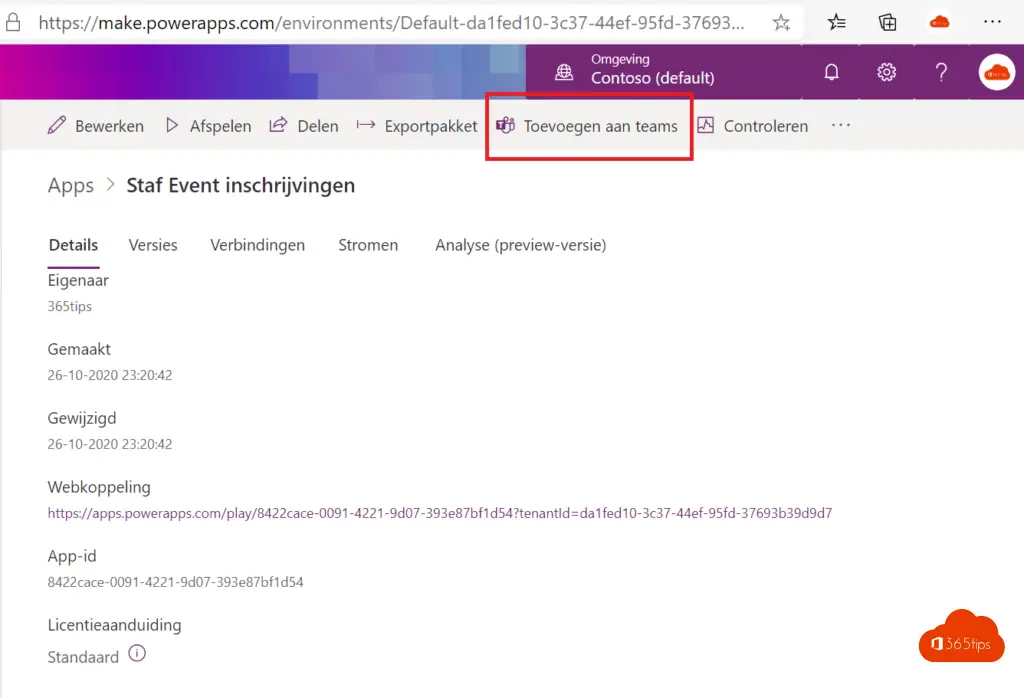Click Delen to share the app
This screenshot has height=698, width=1024.
(x=304, y=125)
